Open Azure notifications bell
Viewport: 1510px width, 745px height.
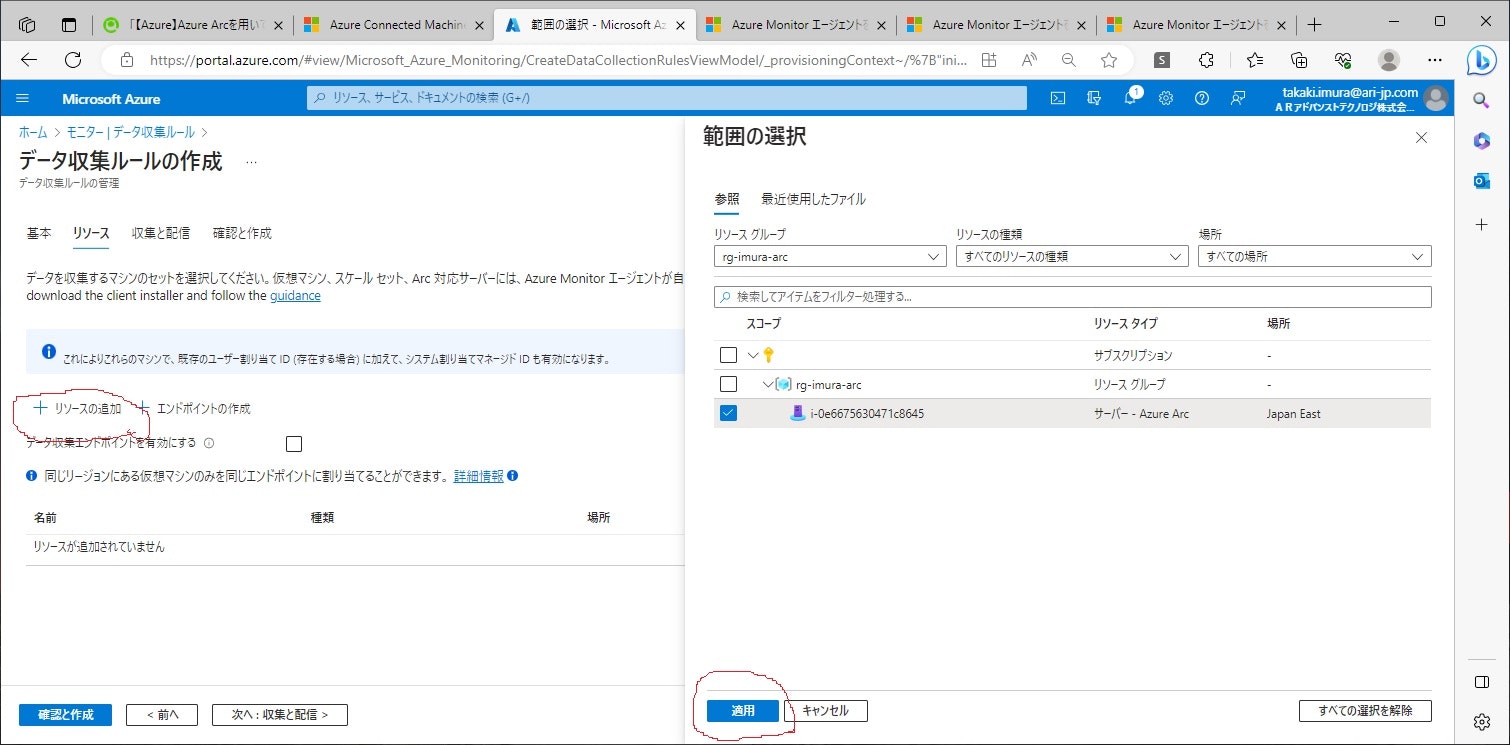click(x=1130, y=98)
